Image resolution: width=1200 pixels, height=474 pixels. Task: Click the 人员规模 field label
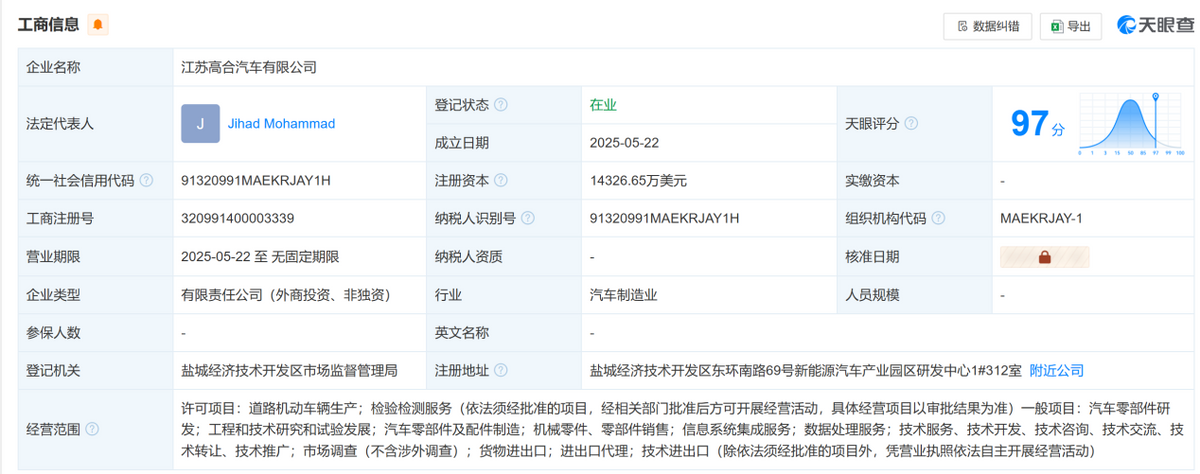(873, 295)
